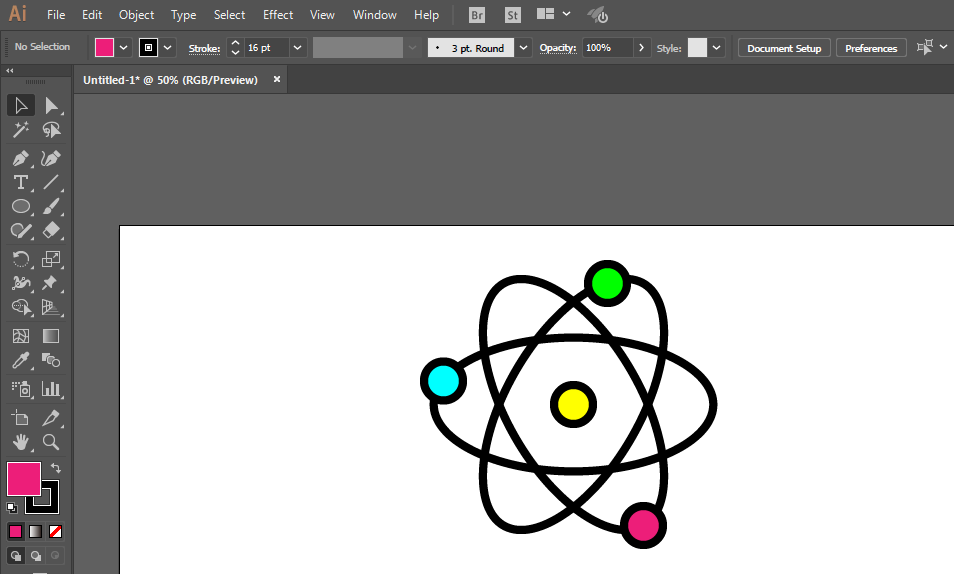
Task: Set paint mode to Gradient
Action: point(35,531)
